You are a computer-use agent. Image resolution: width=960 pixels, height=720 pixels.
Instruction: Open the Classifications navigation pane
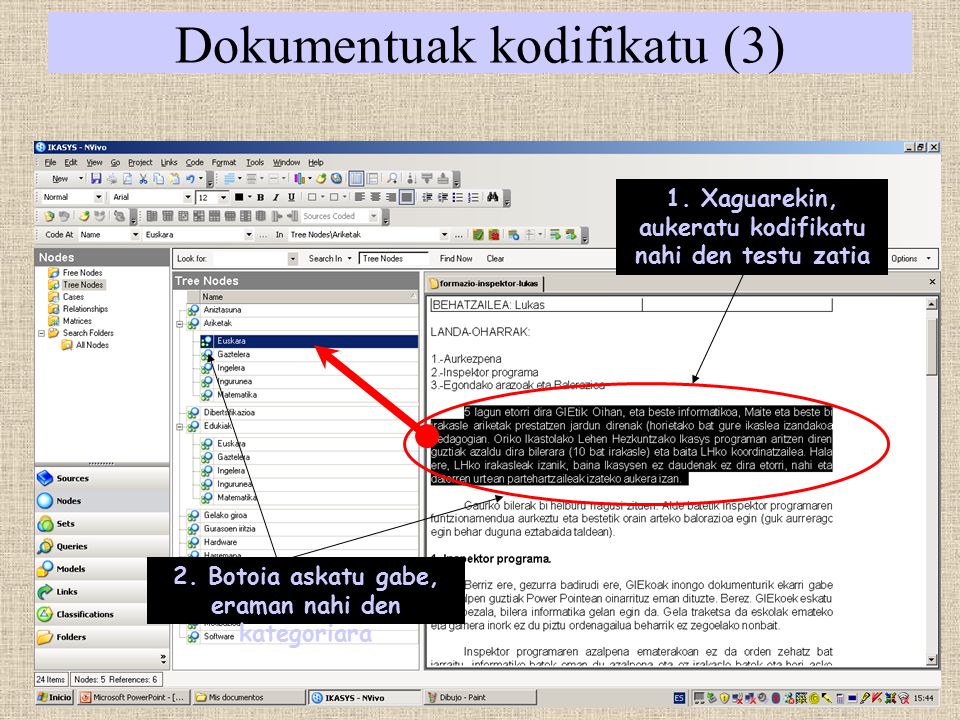click(102, 614)
